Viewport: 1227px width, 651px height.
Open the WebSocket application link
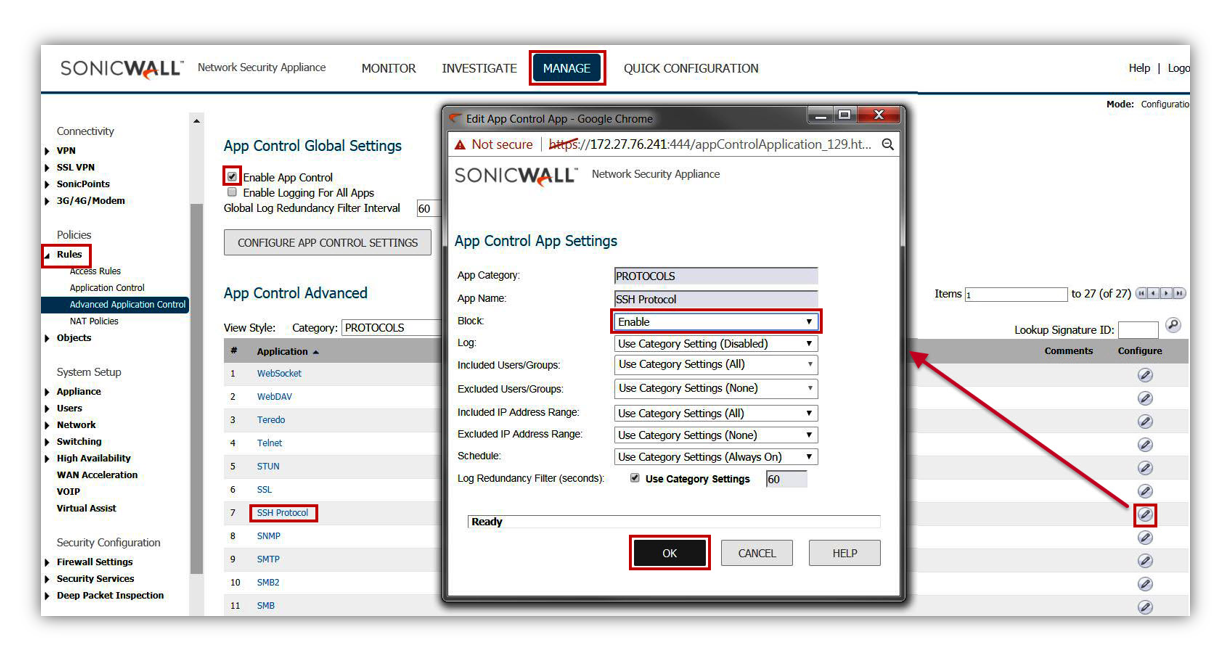[x=279, y=374]
